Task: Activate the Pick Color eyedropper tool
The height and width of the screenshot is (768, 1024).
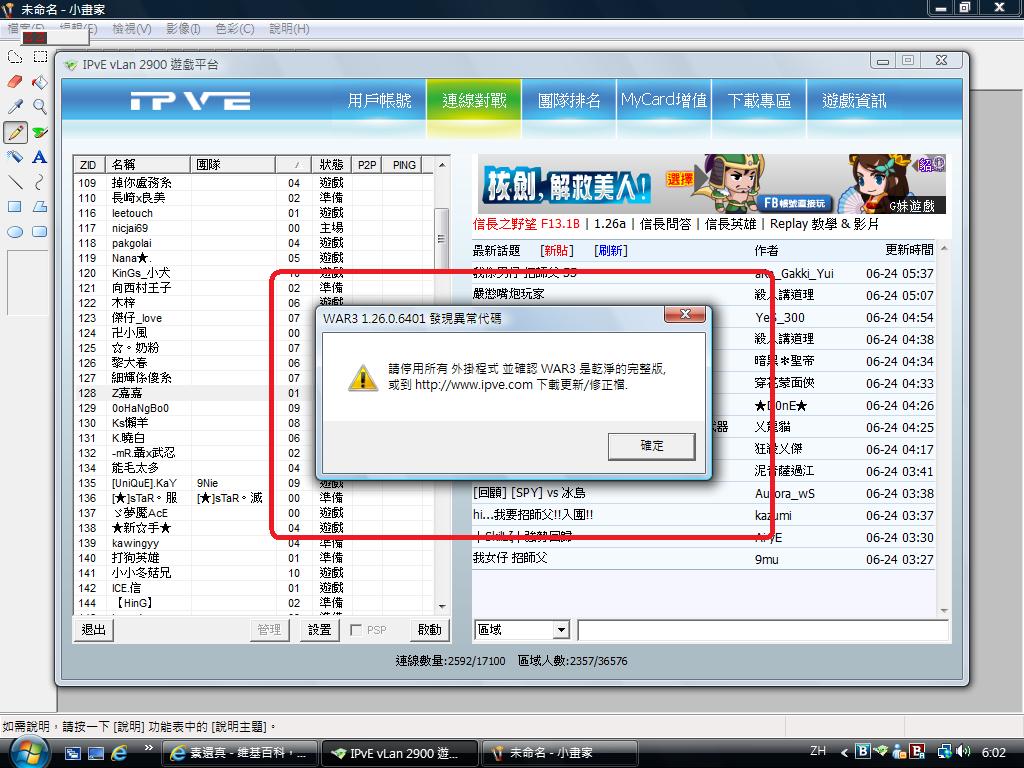Action: click(15, 106)
